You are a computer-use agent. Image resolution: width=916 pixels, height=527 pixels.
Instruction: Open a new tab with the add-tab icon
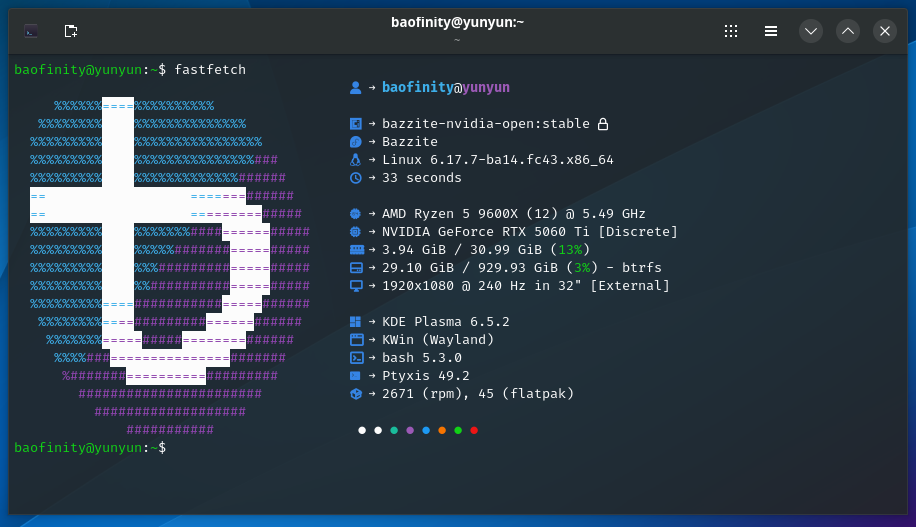pos(71,31)
